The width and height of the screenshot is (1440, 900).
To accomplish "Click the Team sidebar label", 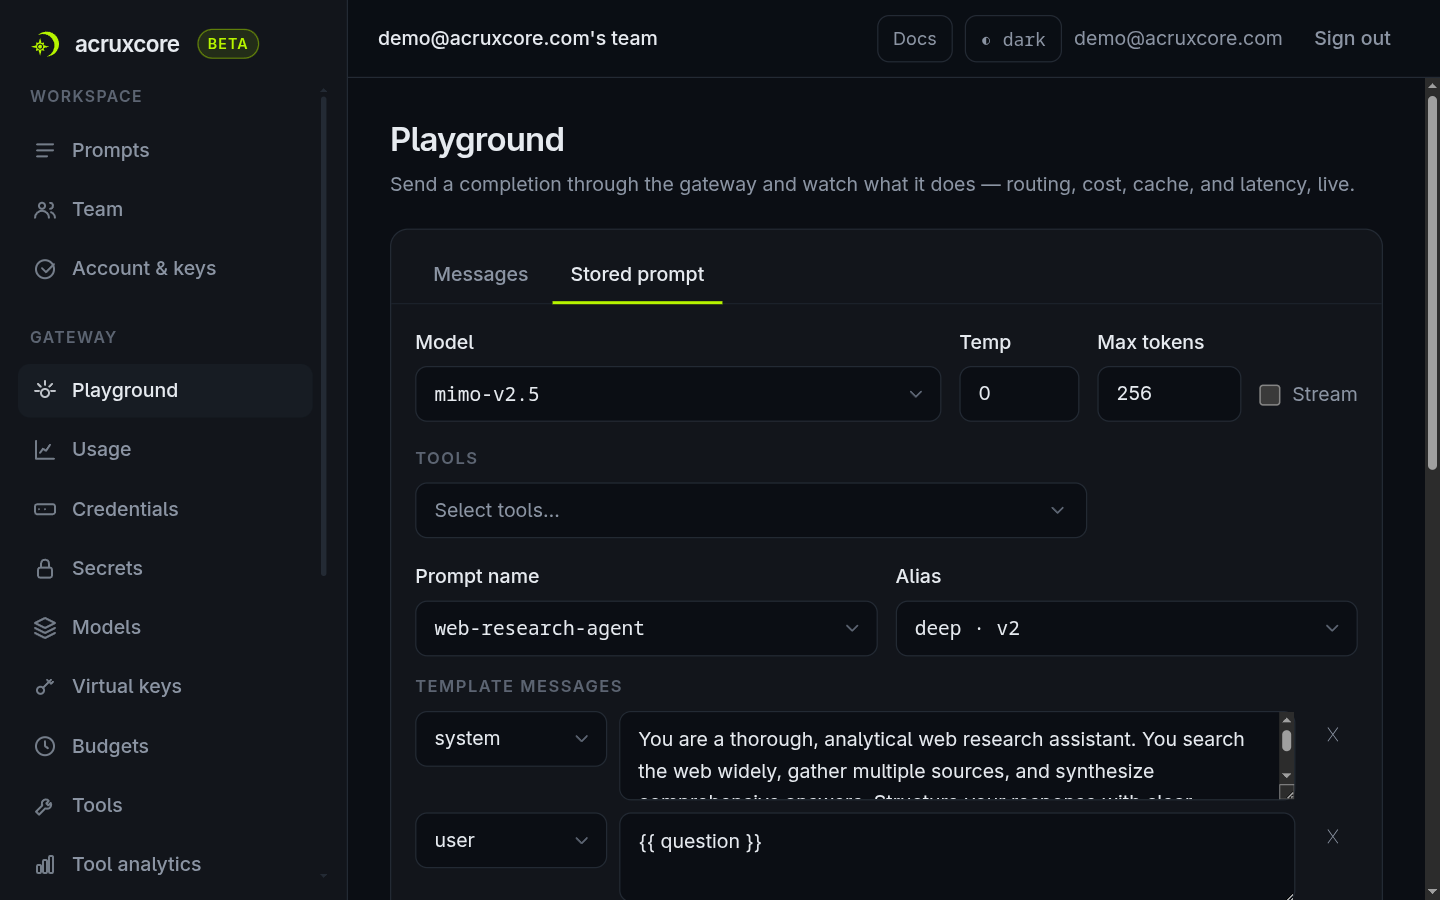I will (x=97, y=210).
